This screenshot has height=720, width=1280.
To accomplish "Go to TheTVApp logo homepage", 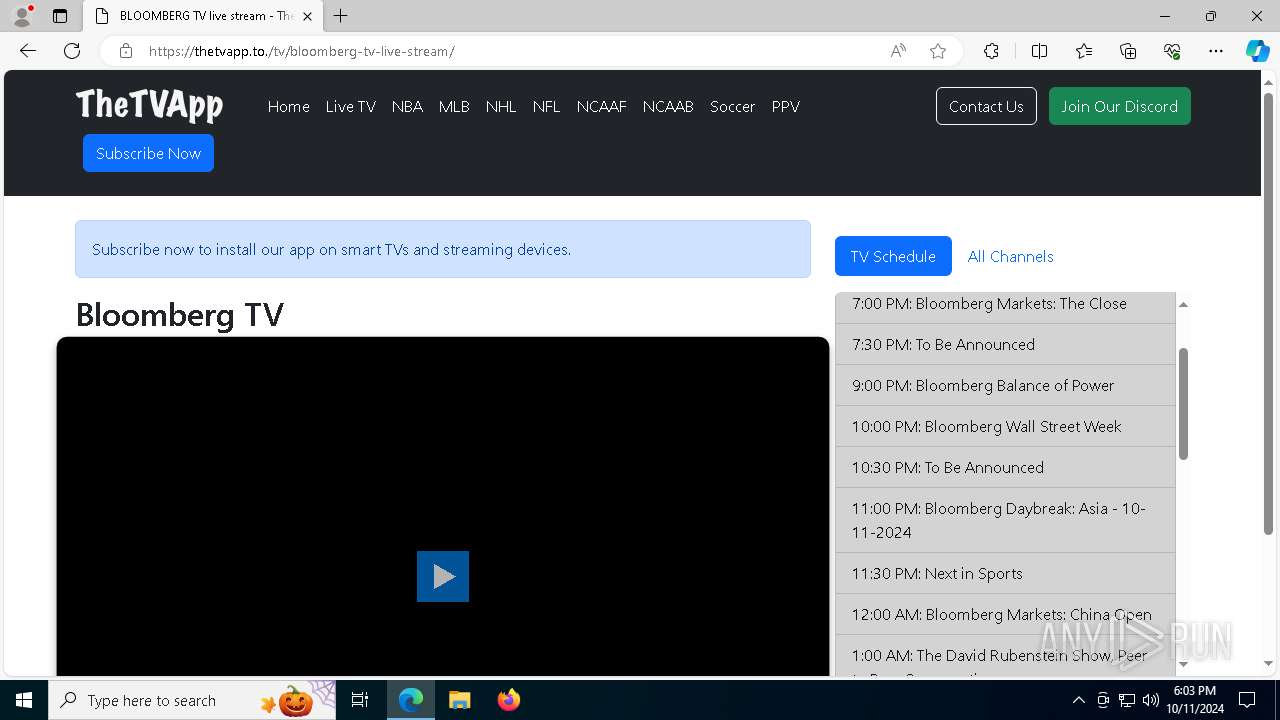I will pos(149,105).
